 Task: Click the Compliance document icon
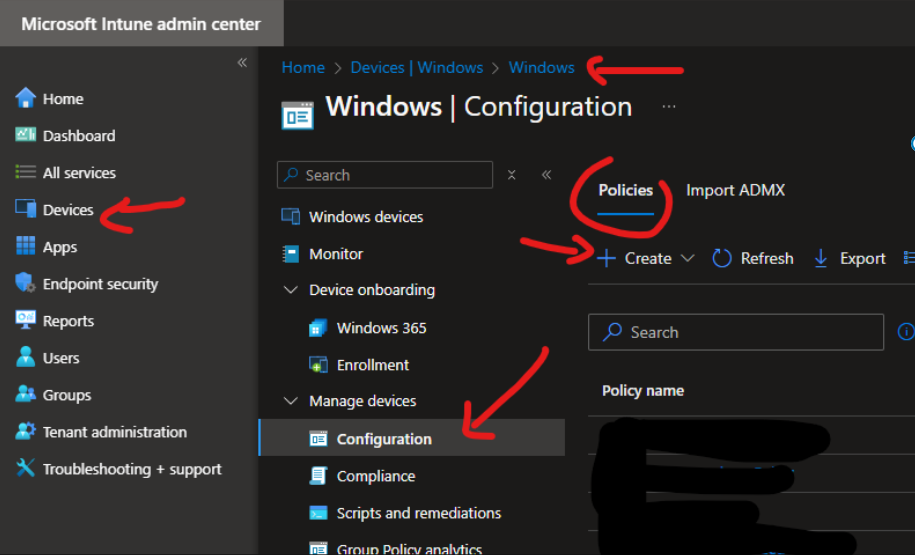318,476
